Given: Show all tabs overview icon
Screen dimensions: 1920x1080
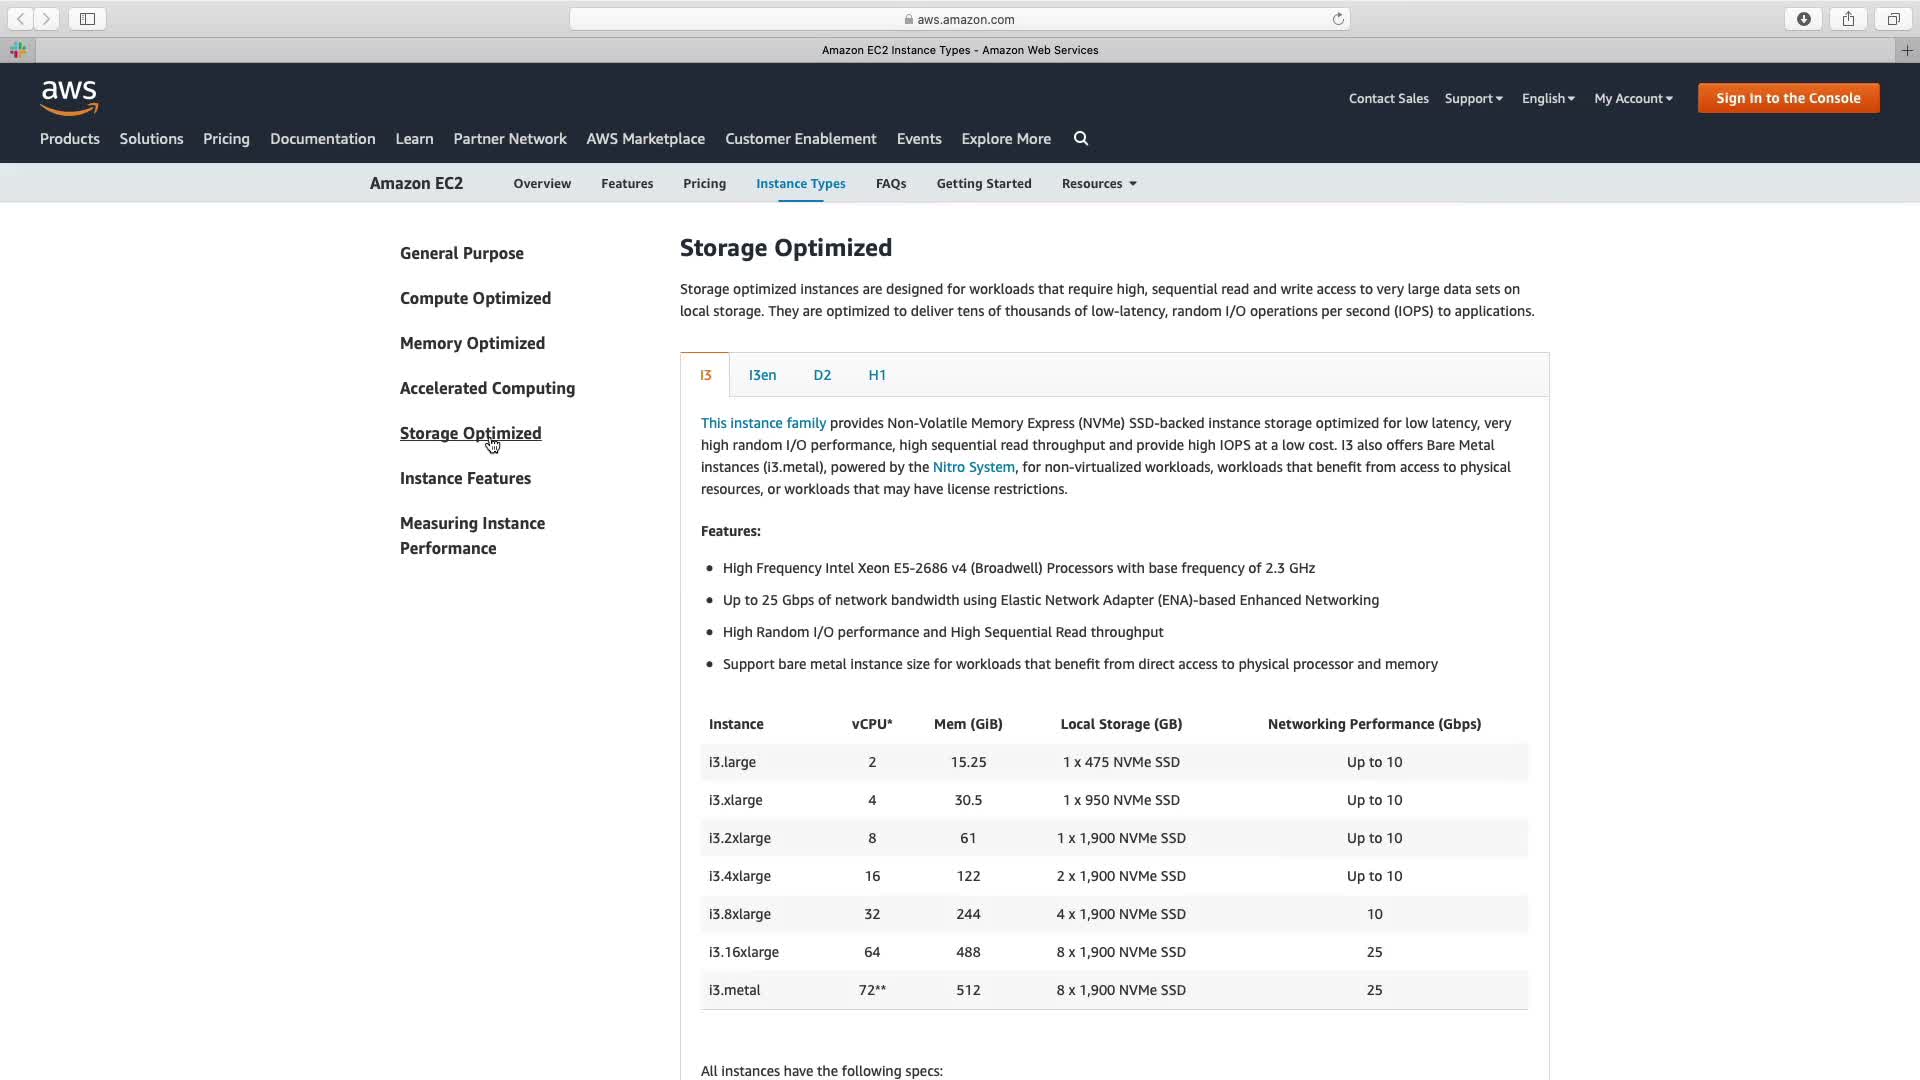Looking at the screenshot, I should (1893, 19).
